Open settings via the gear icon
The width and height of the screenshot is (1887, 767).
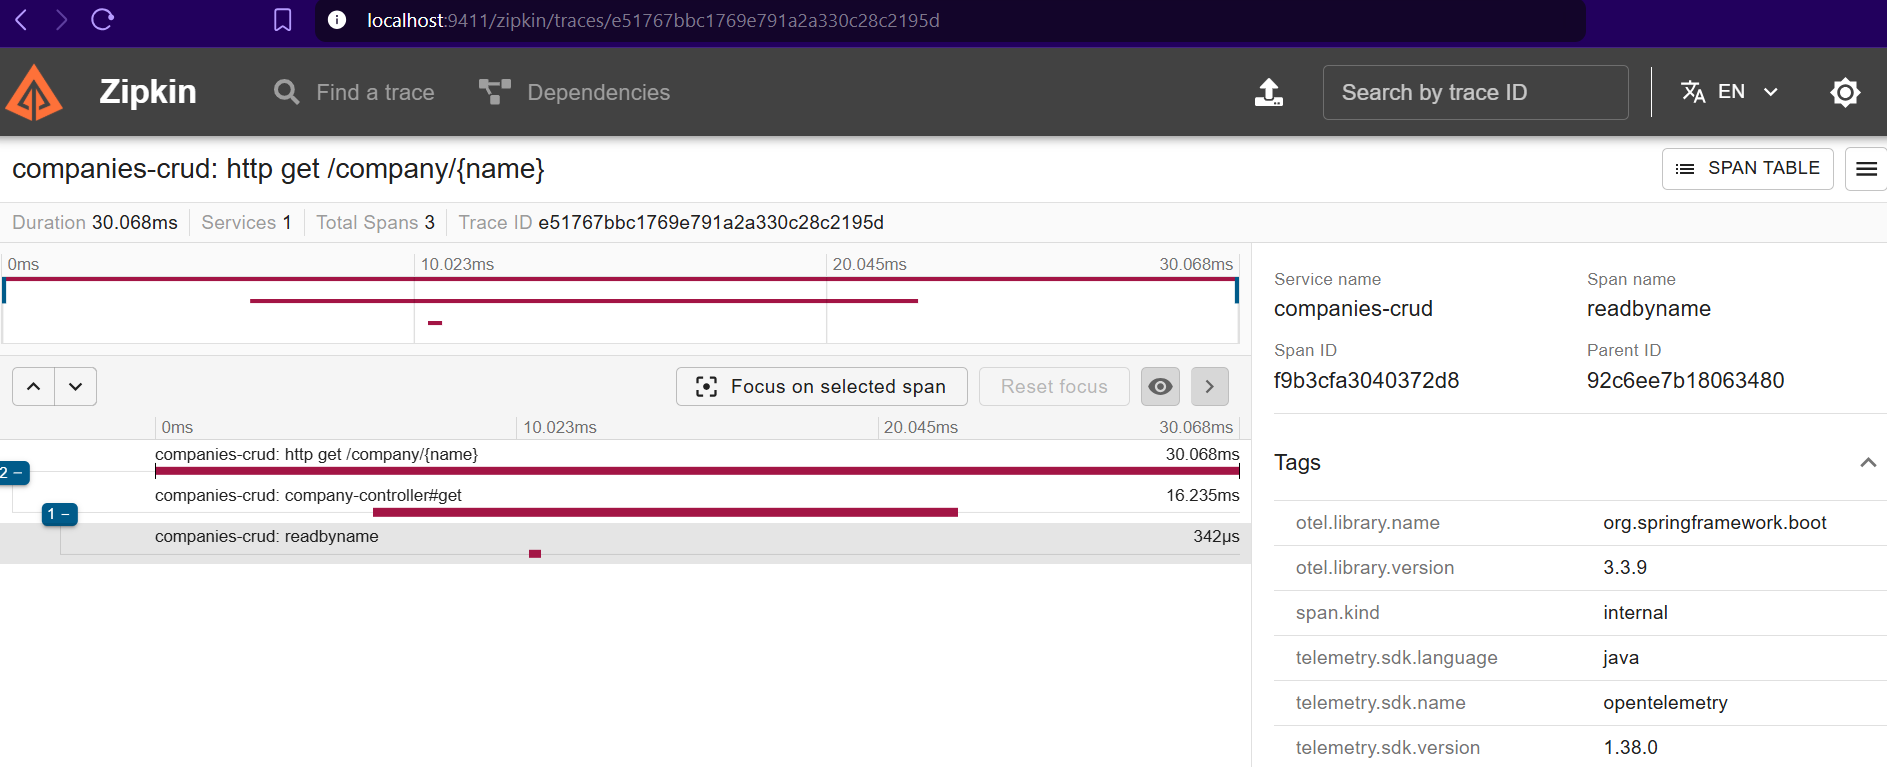point(1844,93)
